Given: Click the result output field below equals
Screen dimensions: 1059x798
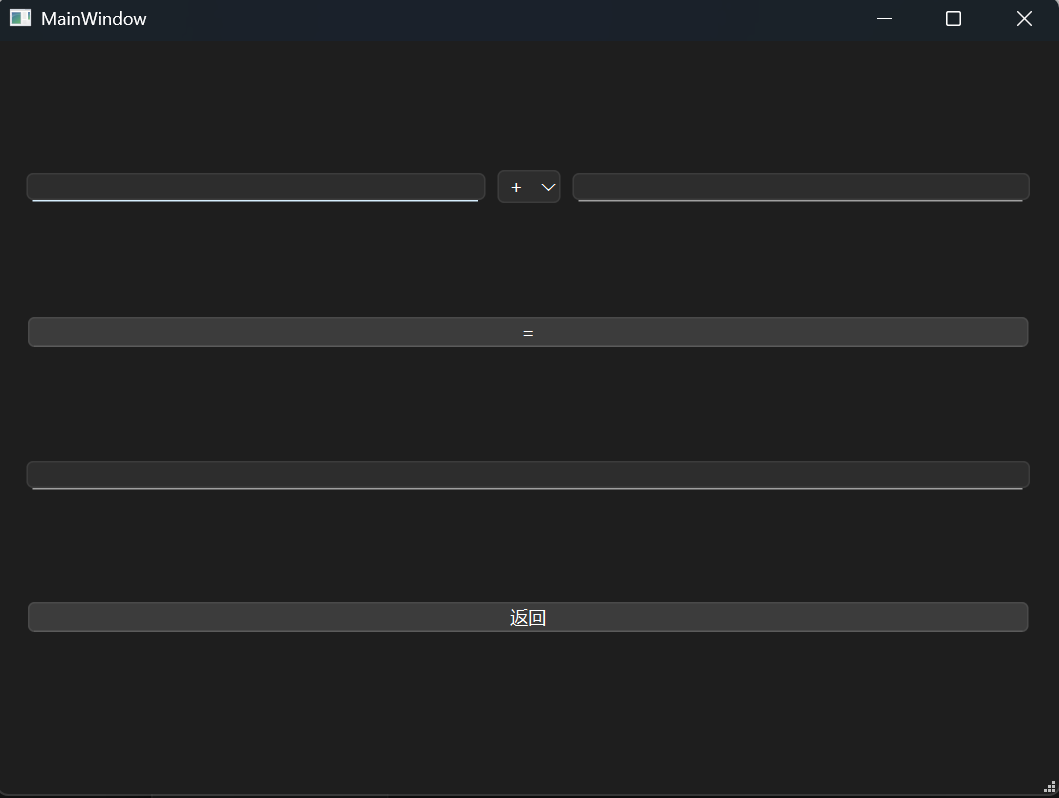Looking at the screenshot, I should point(528,475).
